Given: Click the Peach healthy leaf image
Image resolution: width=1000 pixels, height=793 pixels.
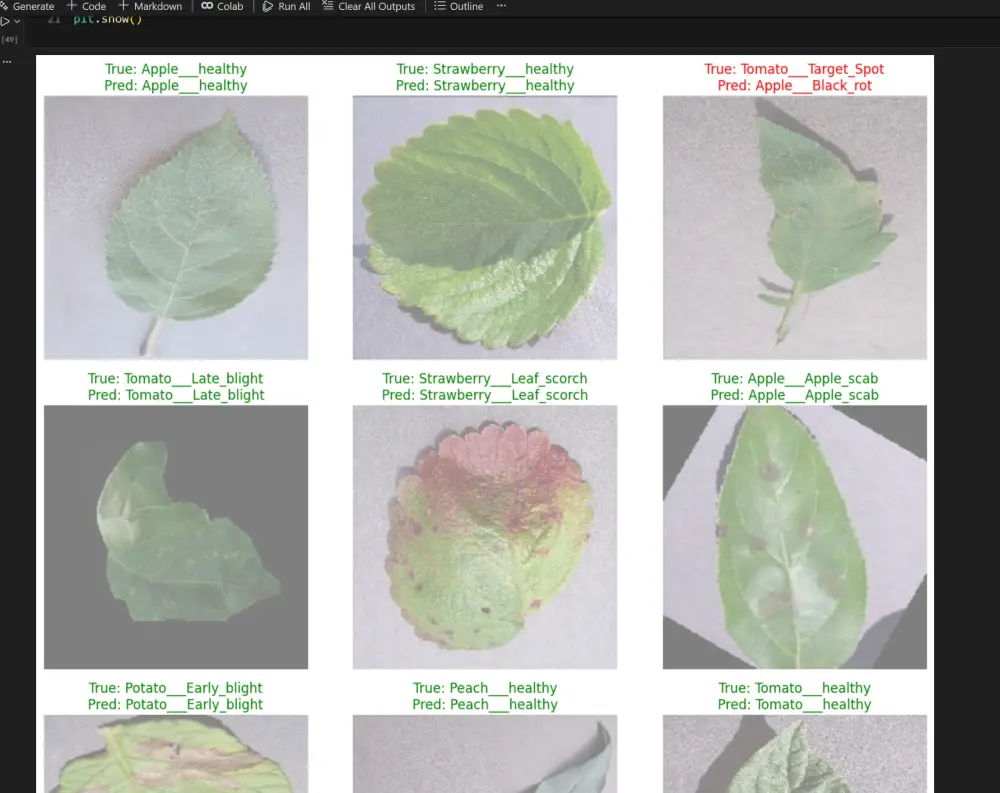Looking at the screenshot, I should click(x=485, y=753).
